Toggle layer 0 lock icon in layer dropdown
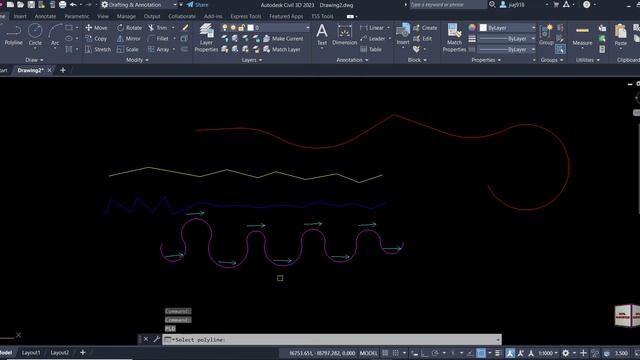640x360 pixels. 241,28
